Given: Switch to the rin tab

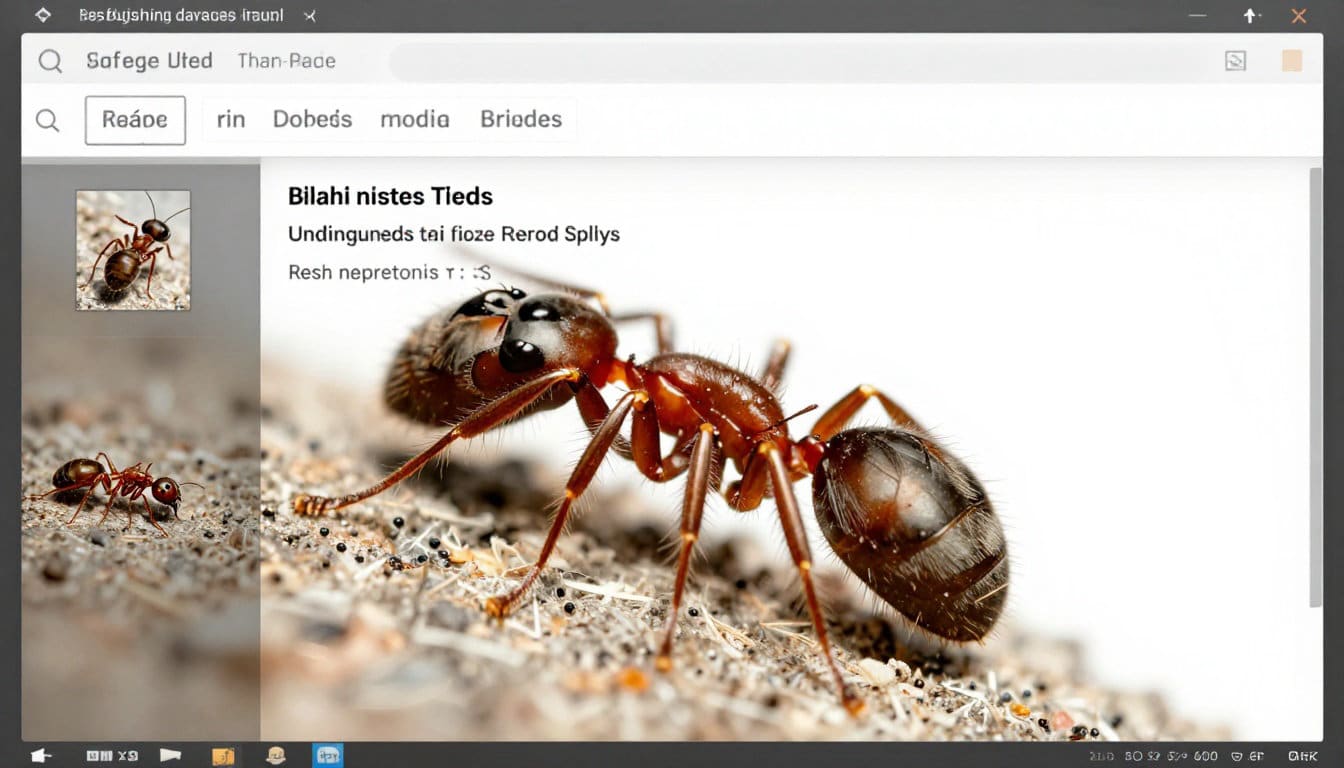Looking at the screenshot, I should 231,120.
